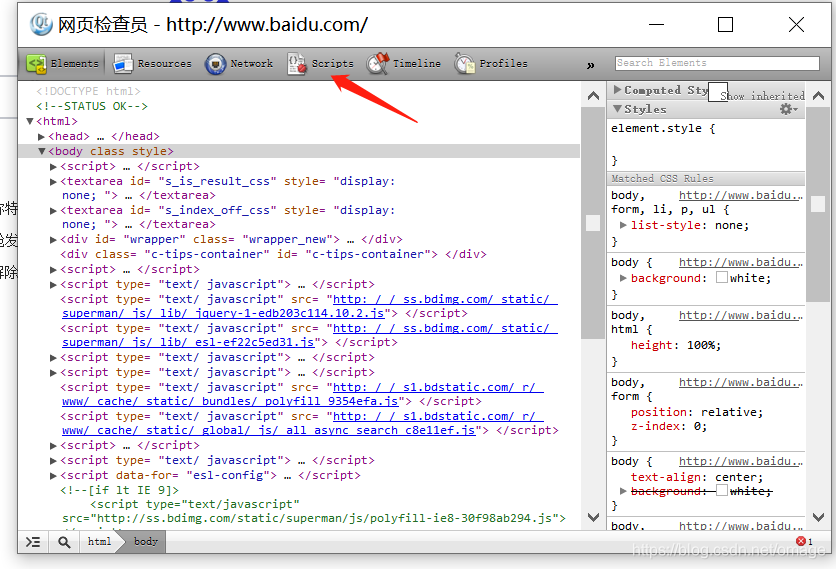Expand textarea s_is_result_css node
The image size is (836, 569).
(x=53, y=182)
